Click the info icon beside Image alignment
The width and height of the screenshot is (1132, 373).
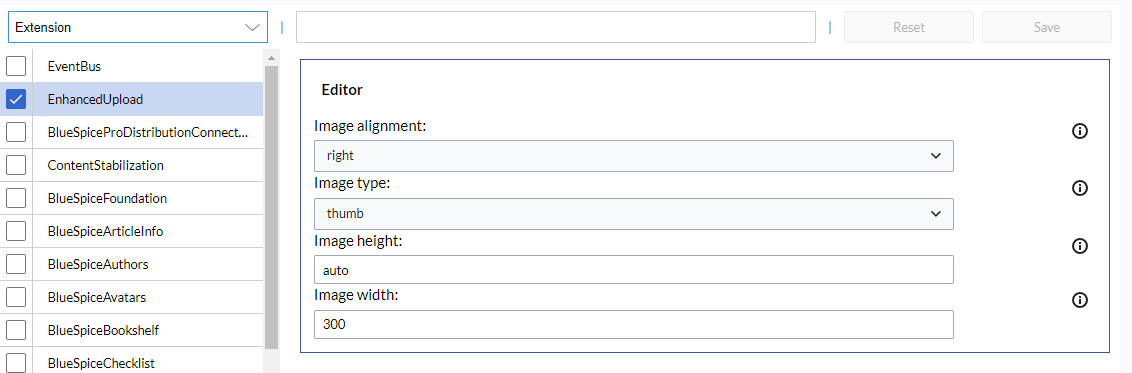click(x=1080, y=131)
